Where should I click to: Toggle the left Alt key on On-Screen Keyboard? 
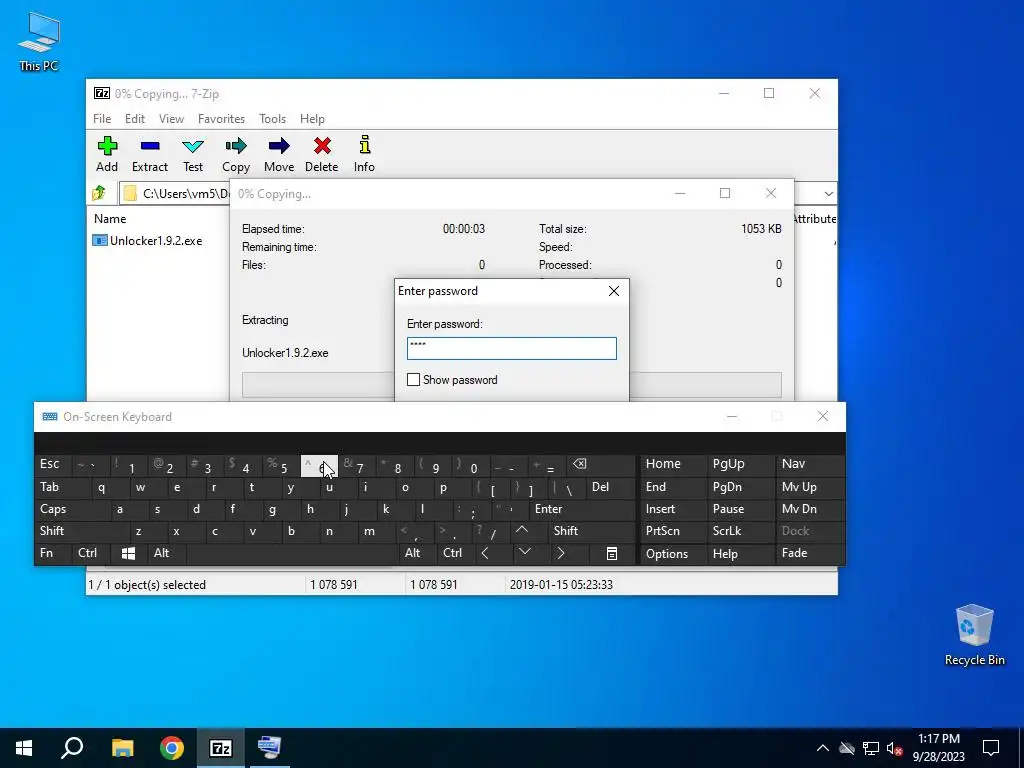coord(167,553)
